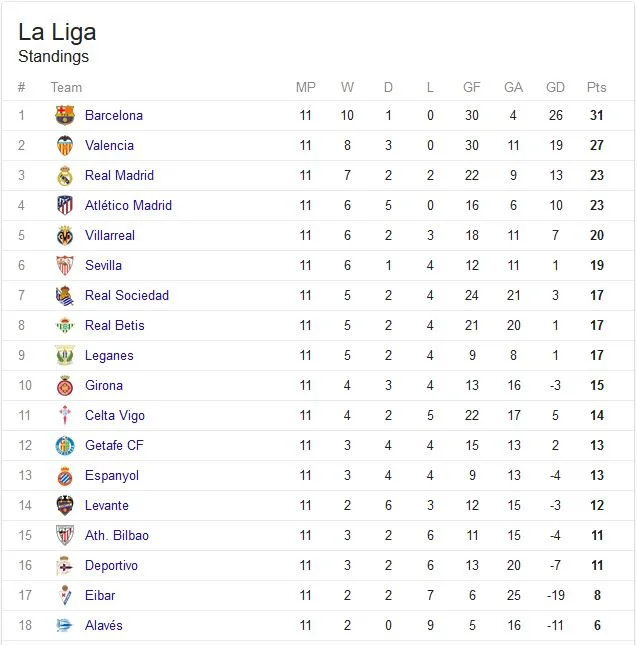Open the Leganes team link
Screen dimensions: 637x645
tap(109, 355)
